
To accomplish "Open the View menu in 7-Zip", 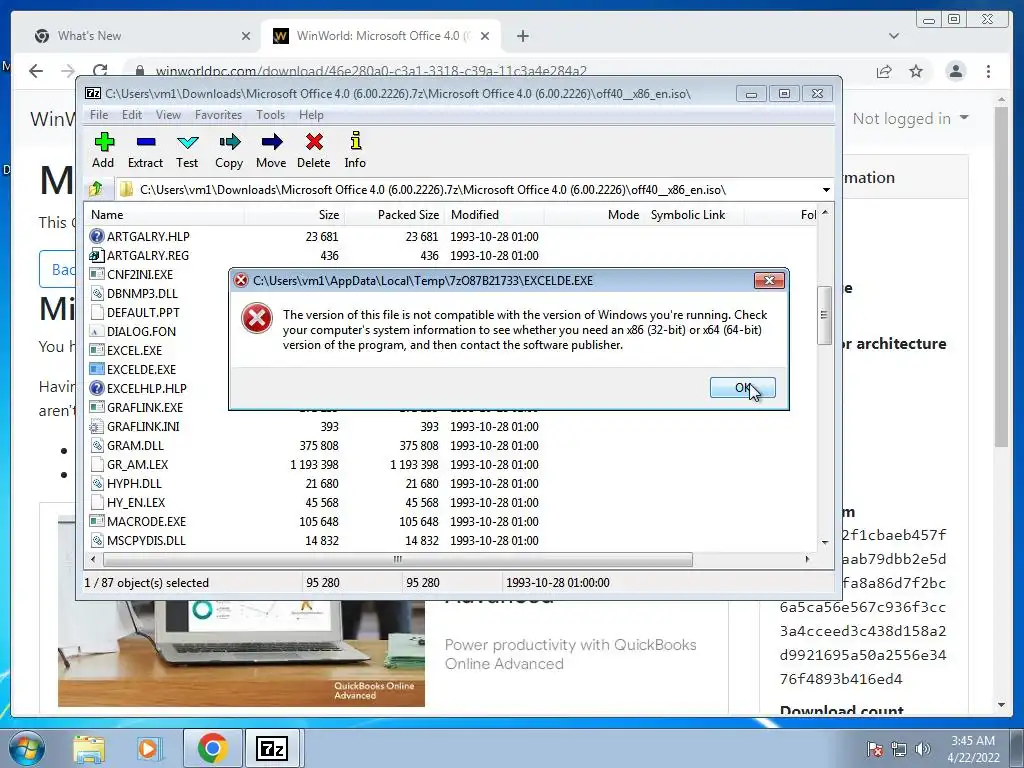I will coord(168,115).
